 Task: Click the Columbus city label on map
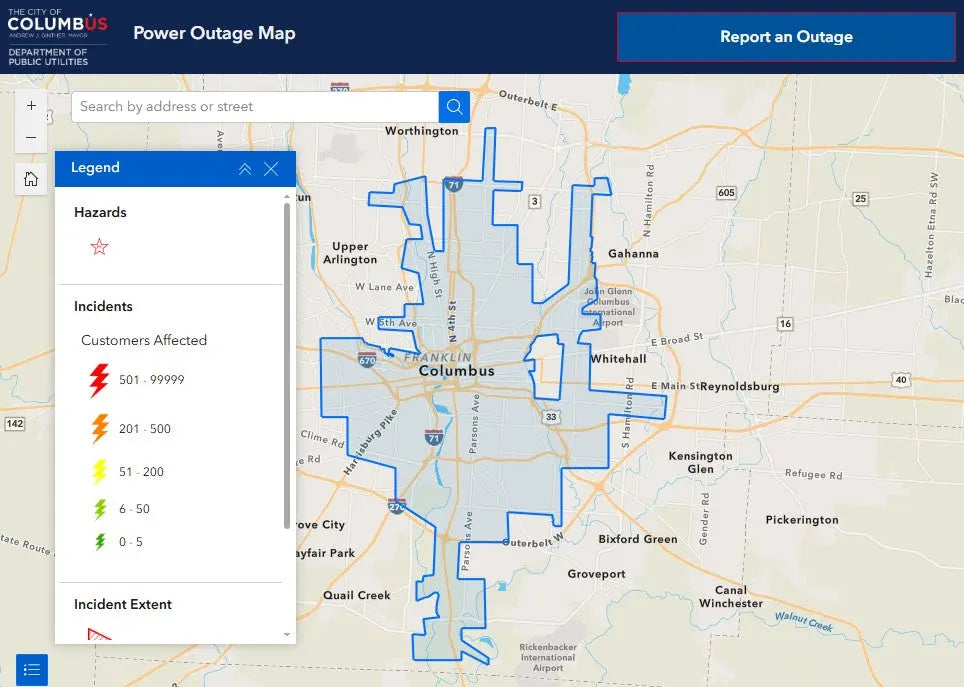click(x=457, y=371)
